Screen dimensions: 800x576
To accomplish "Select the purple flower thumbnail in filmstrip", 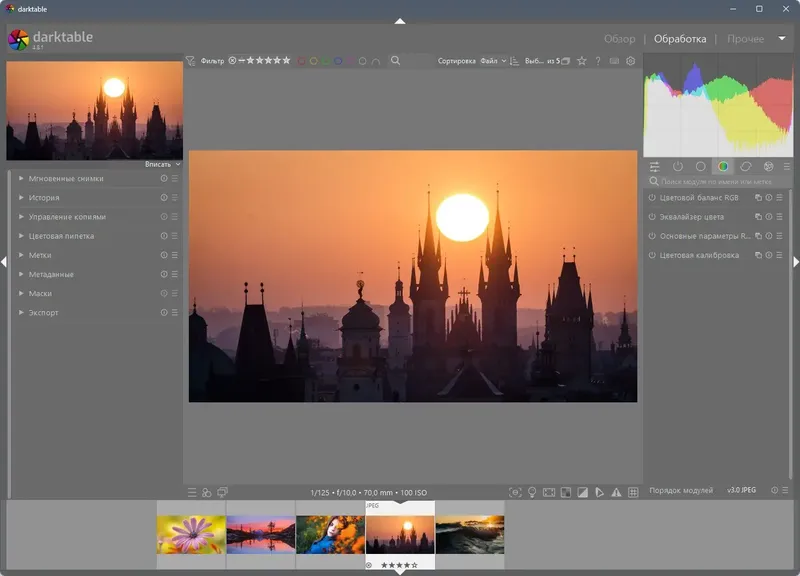I will 191,534.
